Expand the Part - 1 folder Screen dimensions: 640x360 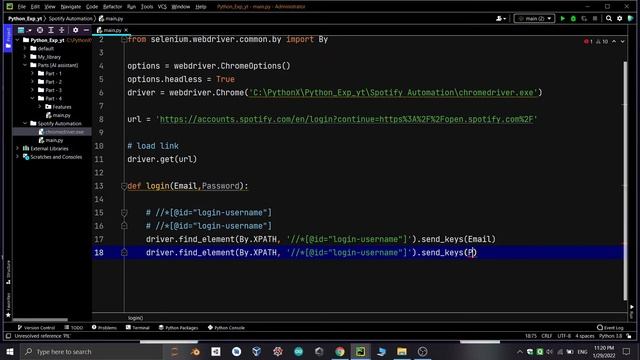coord(33,73)
